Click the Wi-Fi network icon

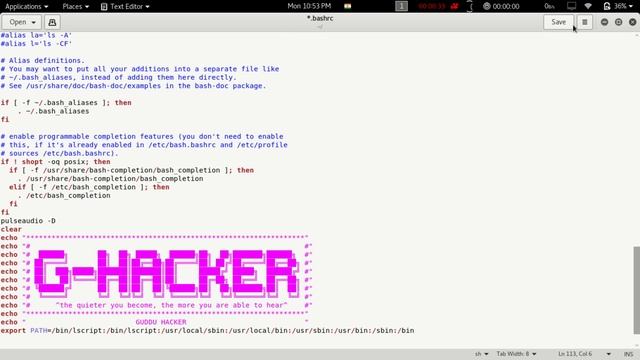click(x=588, y=6)
